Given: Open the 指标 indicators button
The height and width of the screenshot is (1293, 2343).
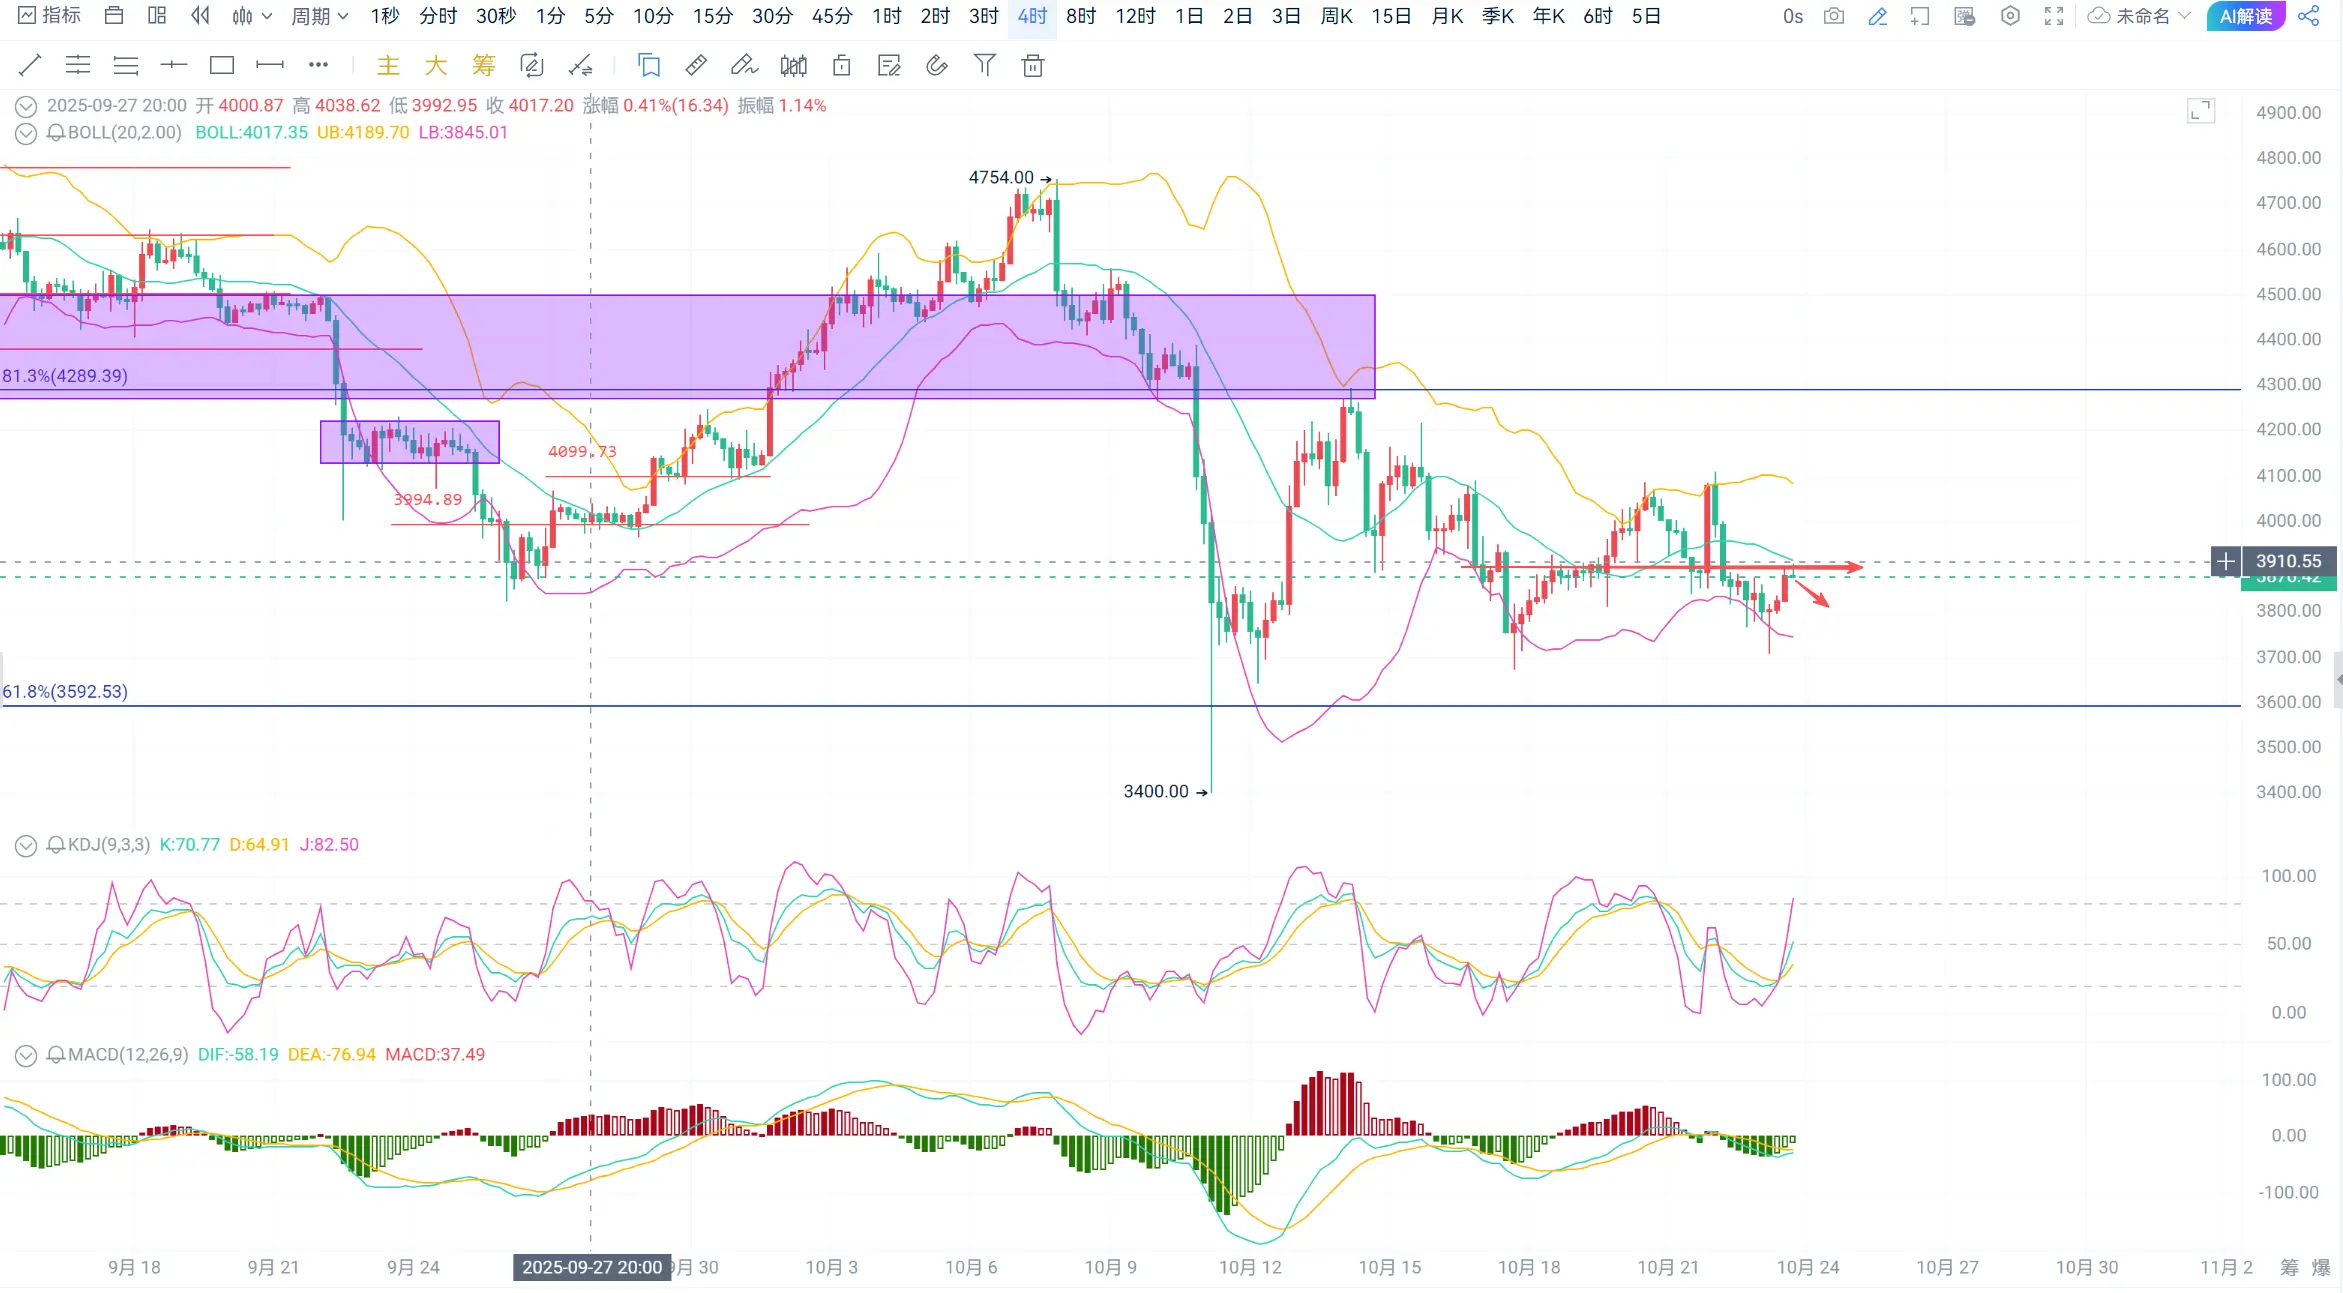Looking at the screenshot, I should tap(49, 16).
